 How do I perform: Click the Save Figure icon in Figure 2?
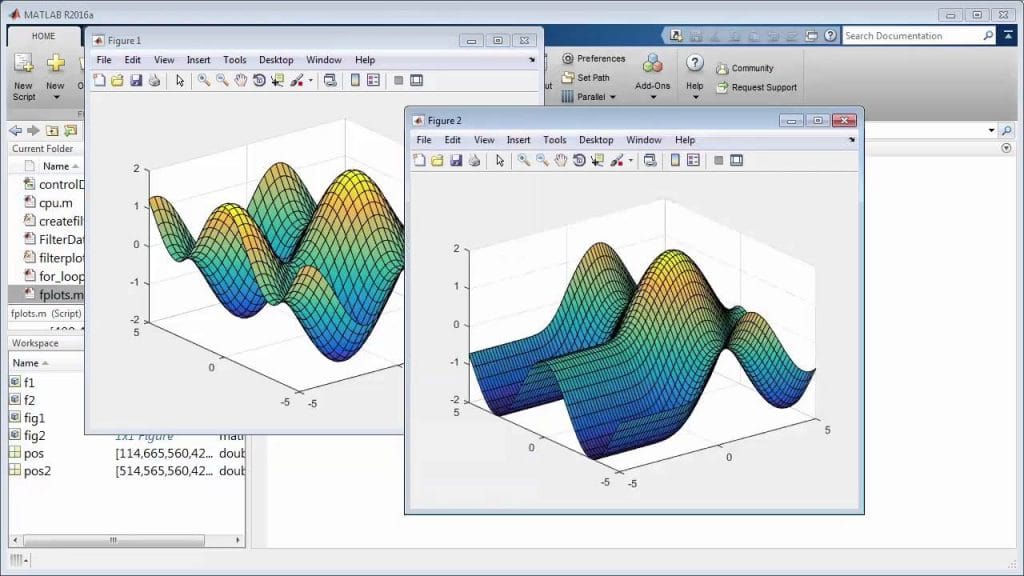click(456, 161)
